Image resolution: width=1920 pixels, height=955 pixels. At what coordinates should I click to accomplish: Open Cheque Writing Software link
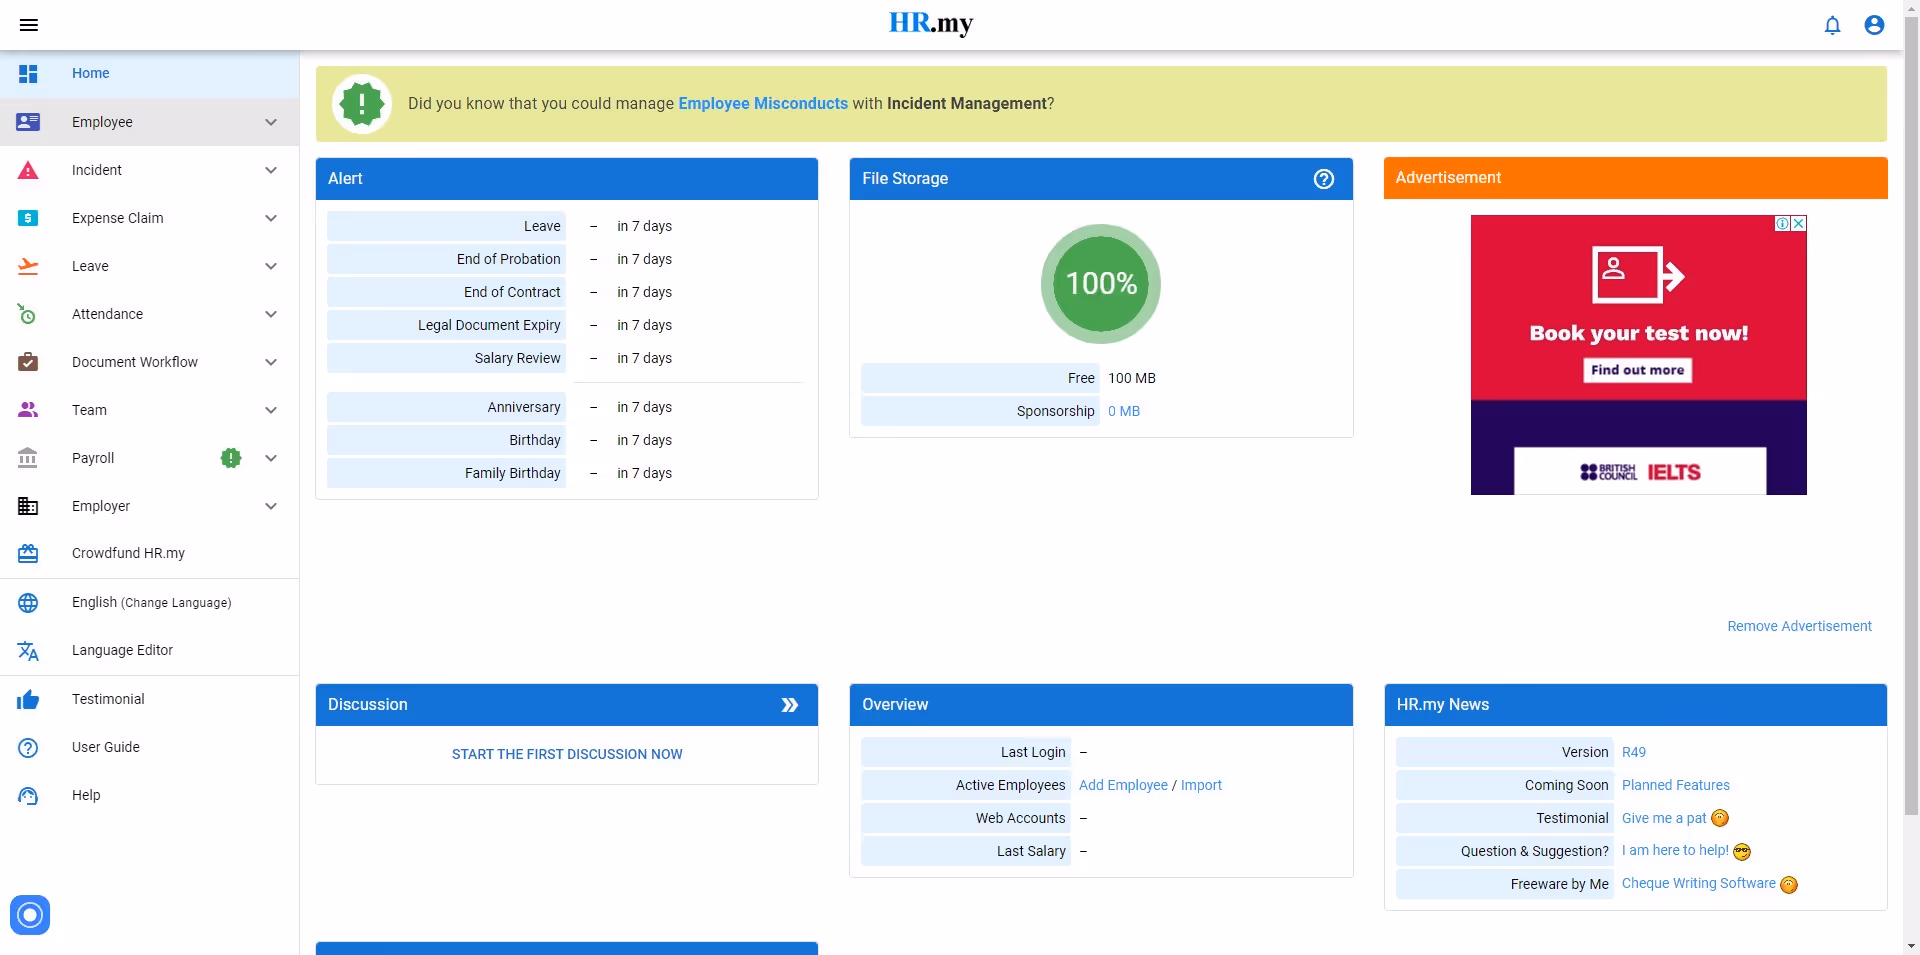pos(1698,883)
